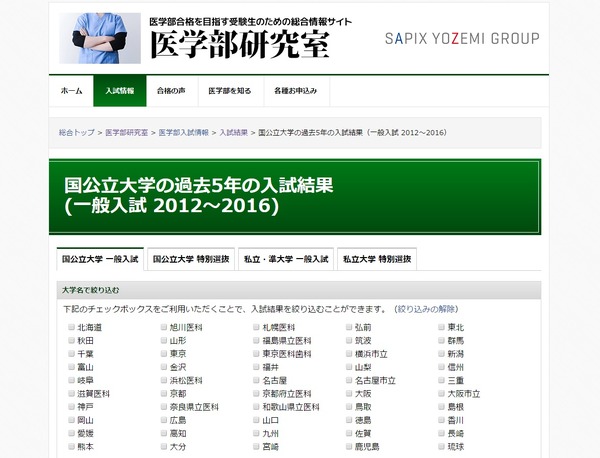The image size is (600, 458).
Task: Check the 名古屋 checkbox
Action: click(x=256, y=380)
